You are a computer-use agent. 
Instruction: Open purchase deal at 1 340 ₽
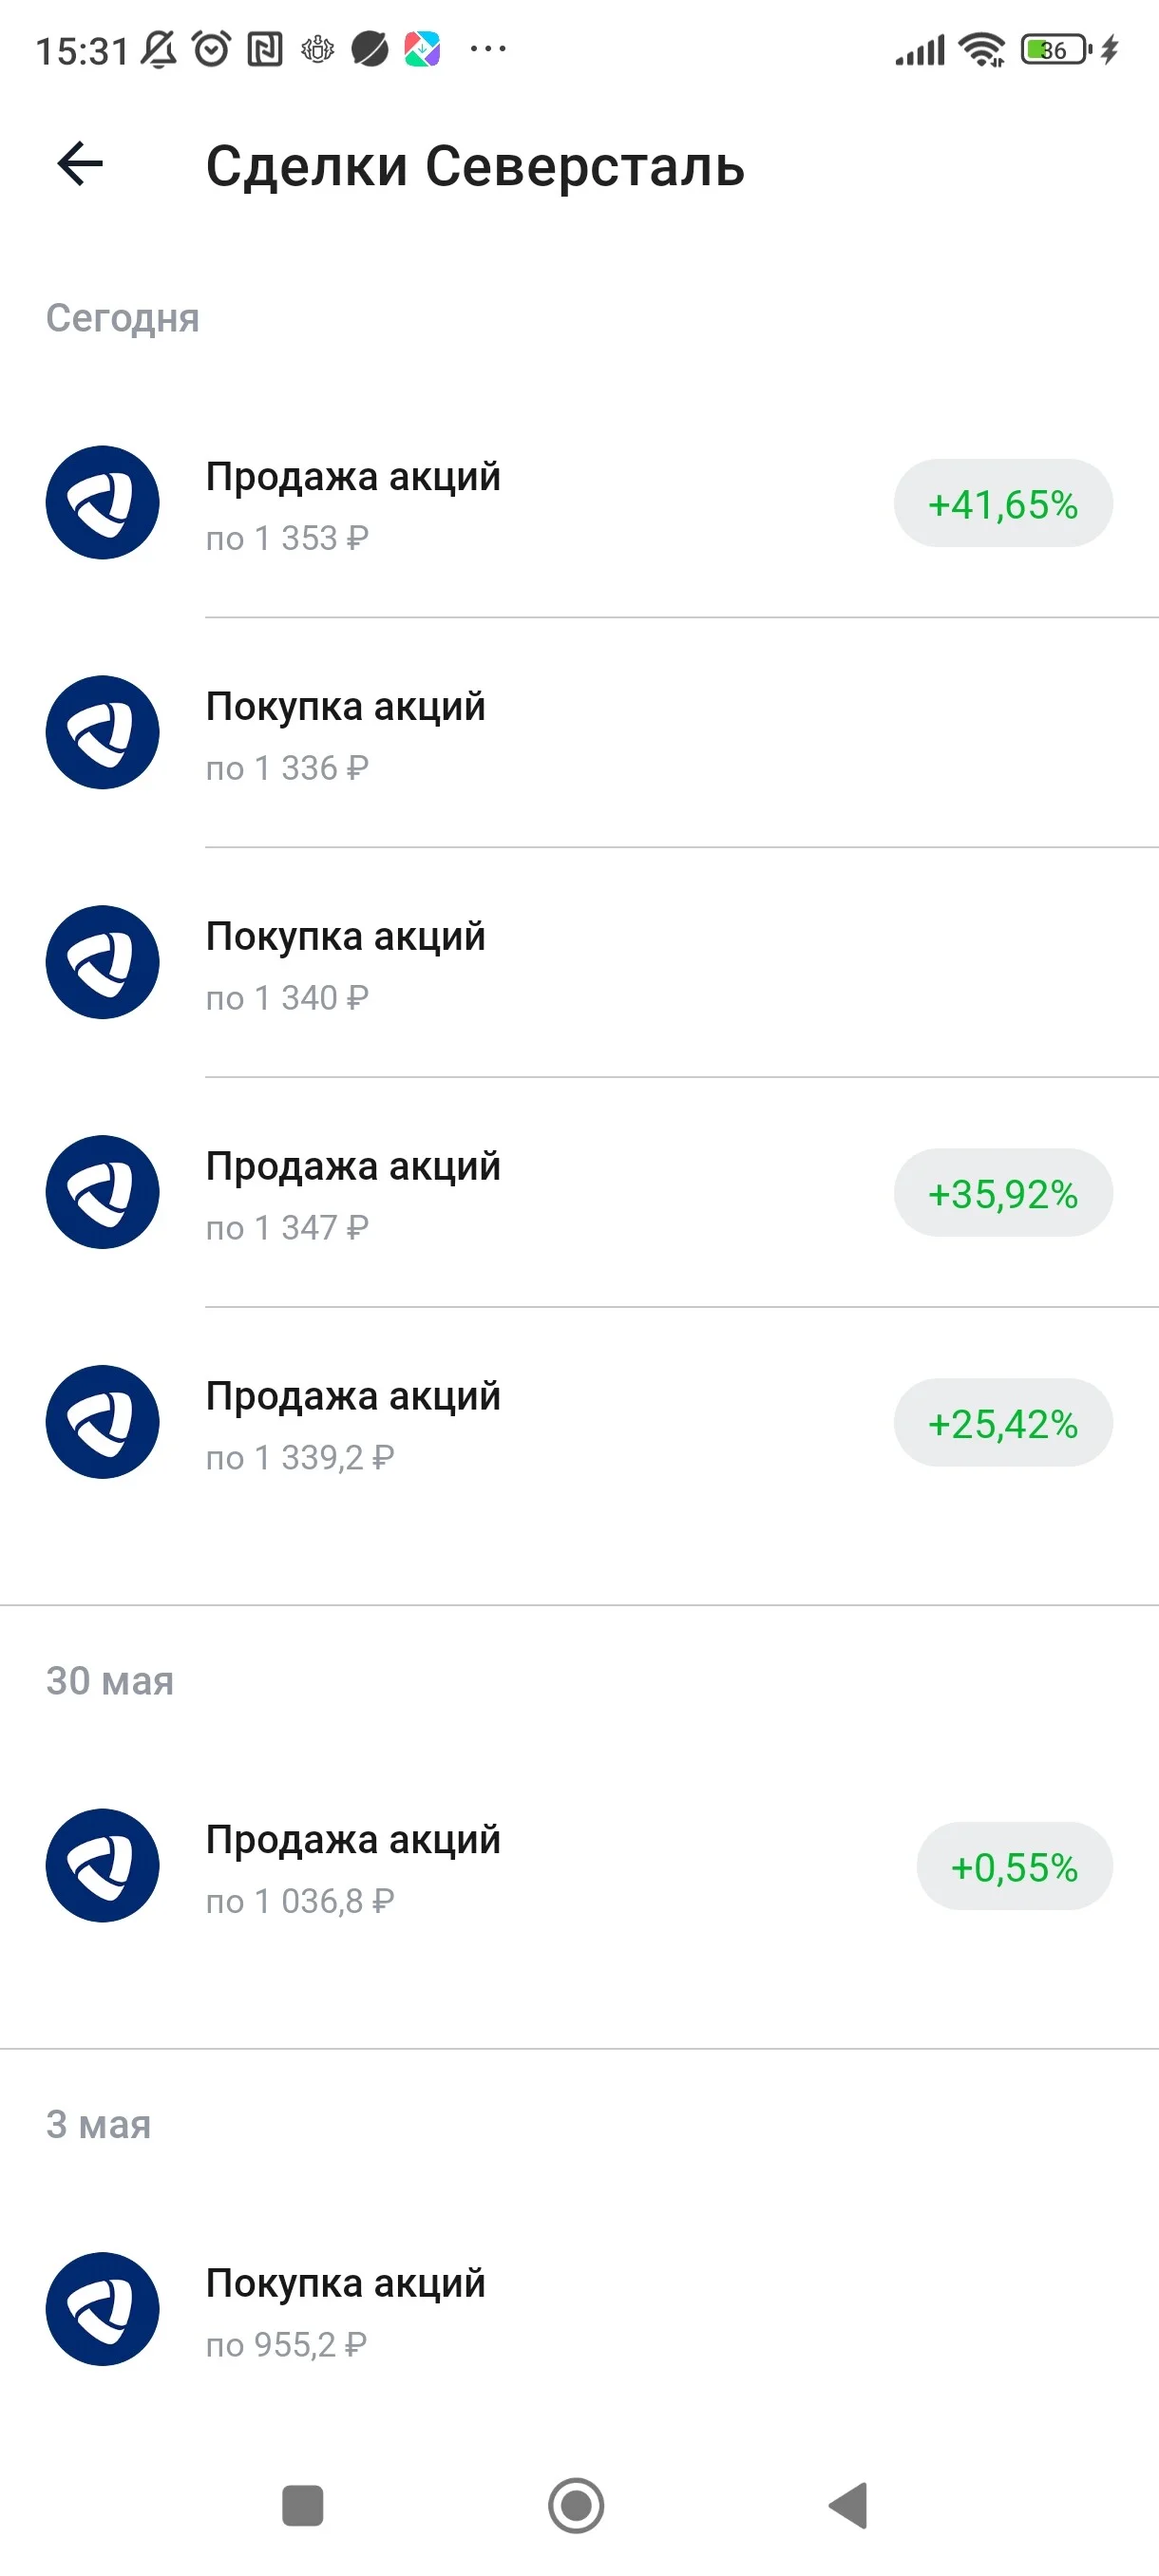tap(580, 963)
